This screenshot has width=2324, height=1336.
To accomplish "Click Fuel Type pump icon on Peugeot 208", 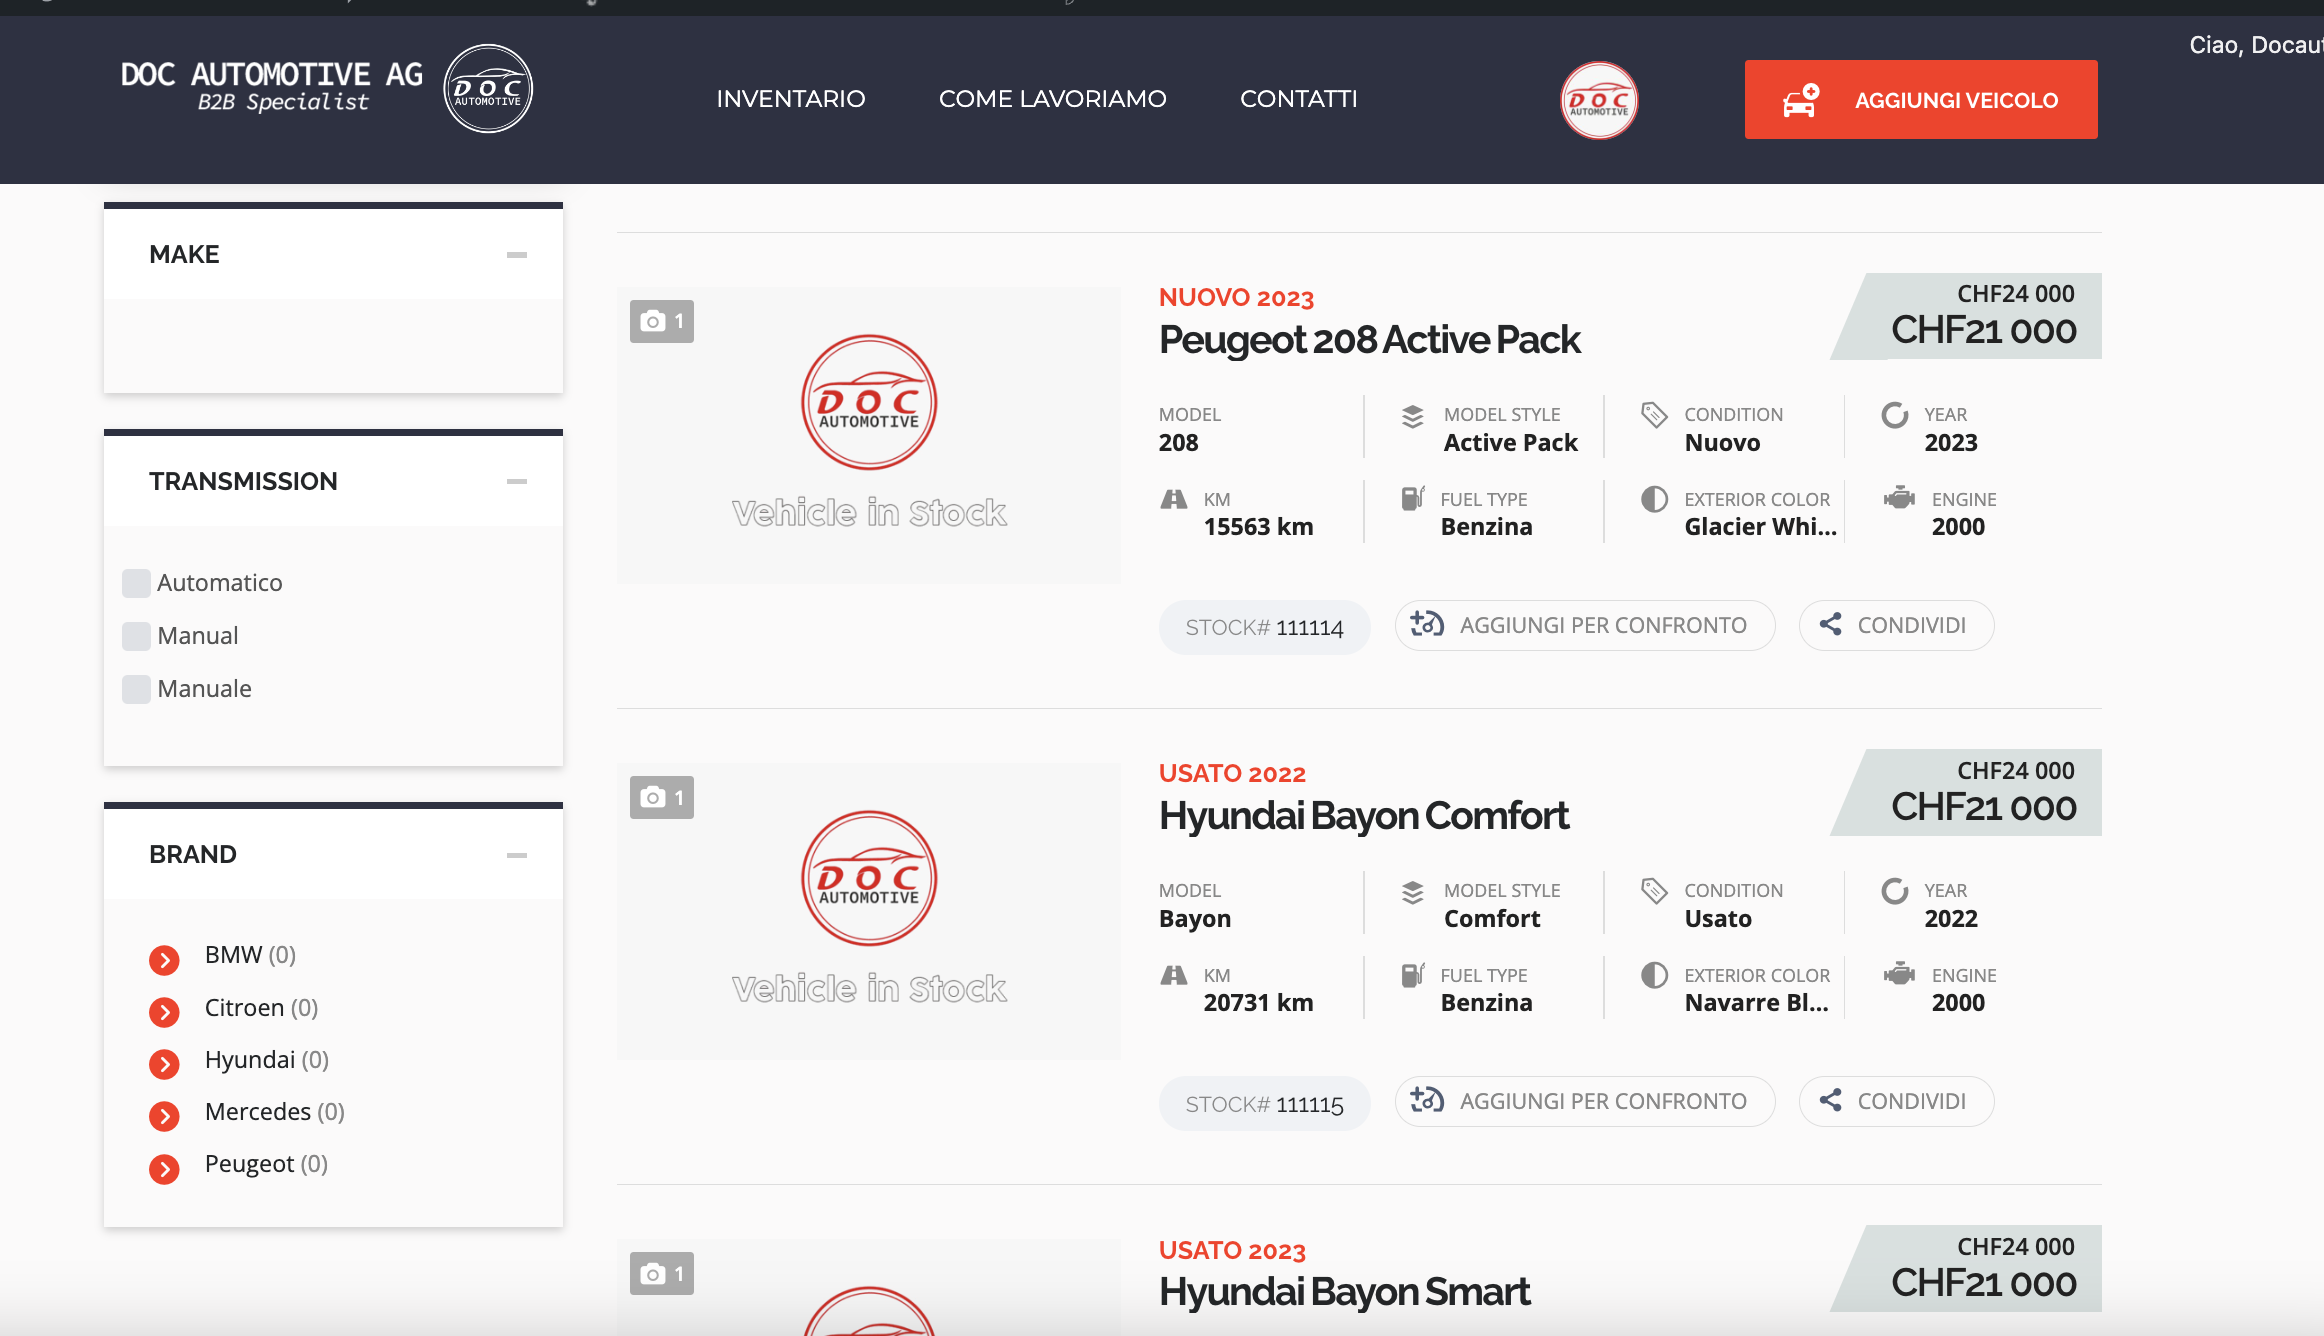I will pos(1413,497).
